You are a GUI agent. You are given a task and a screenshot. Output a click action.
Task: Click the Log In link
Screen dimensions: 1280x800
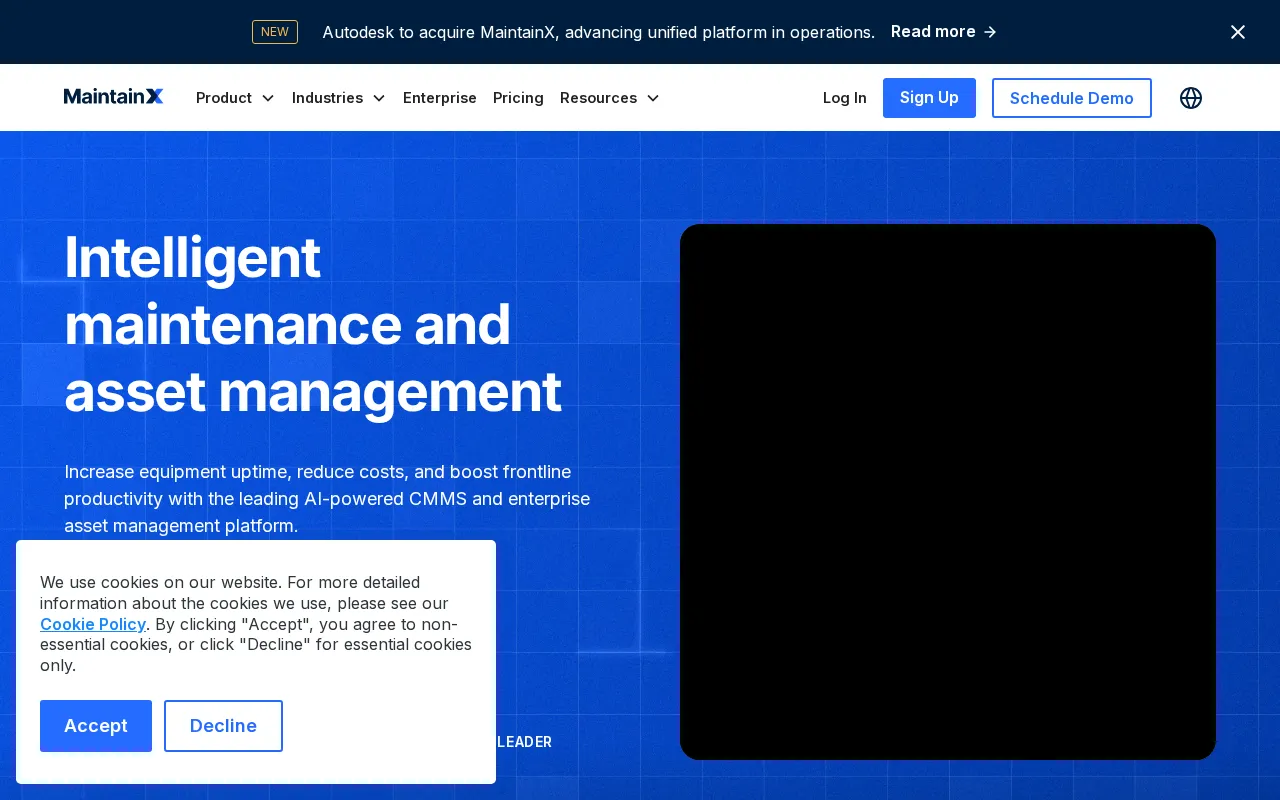coord(845,98)
